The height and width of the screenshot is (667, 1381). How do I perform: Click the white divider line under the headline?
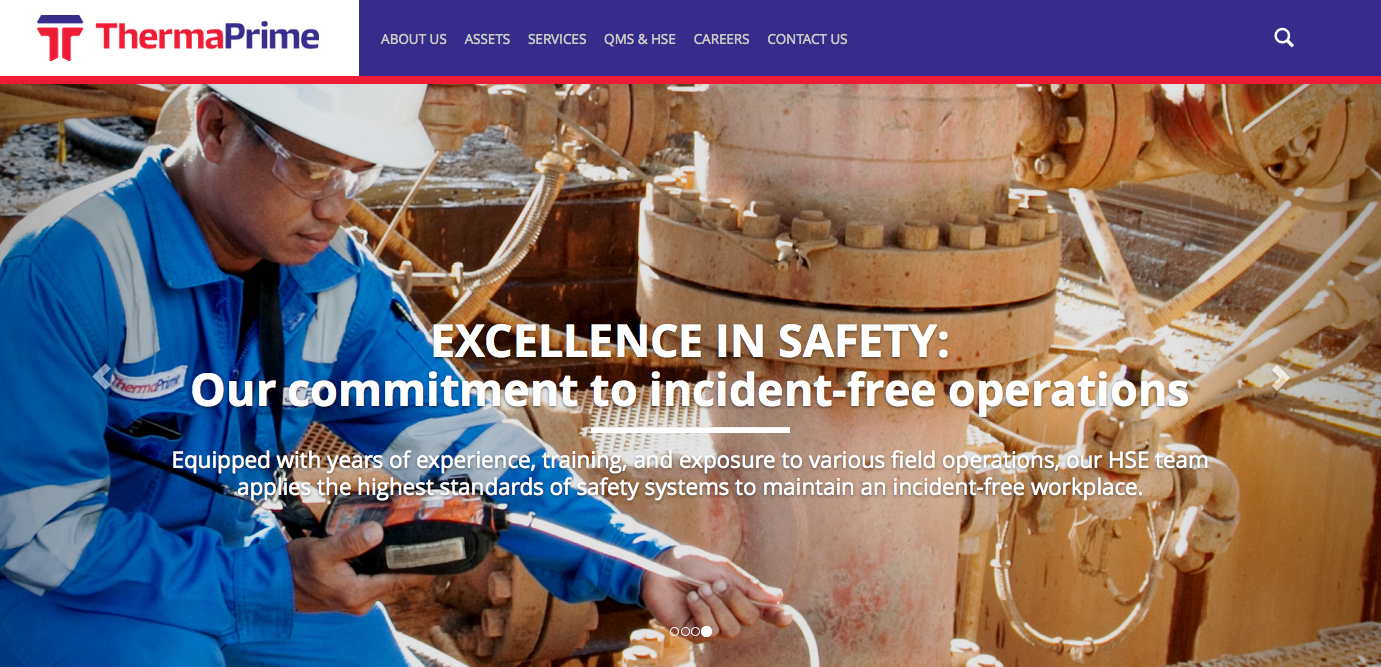[x=690, y=430]
